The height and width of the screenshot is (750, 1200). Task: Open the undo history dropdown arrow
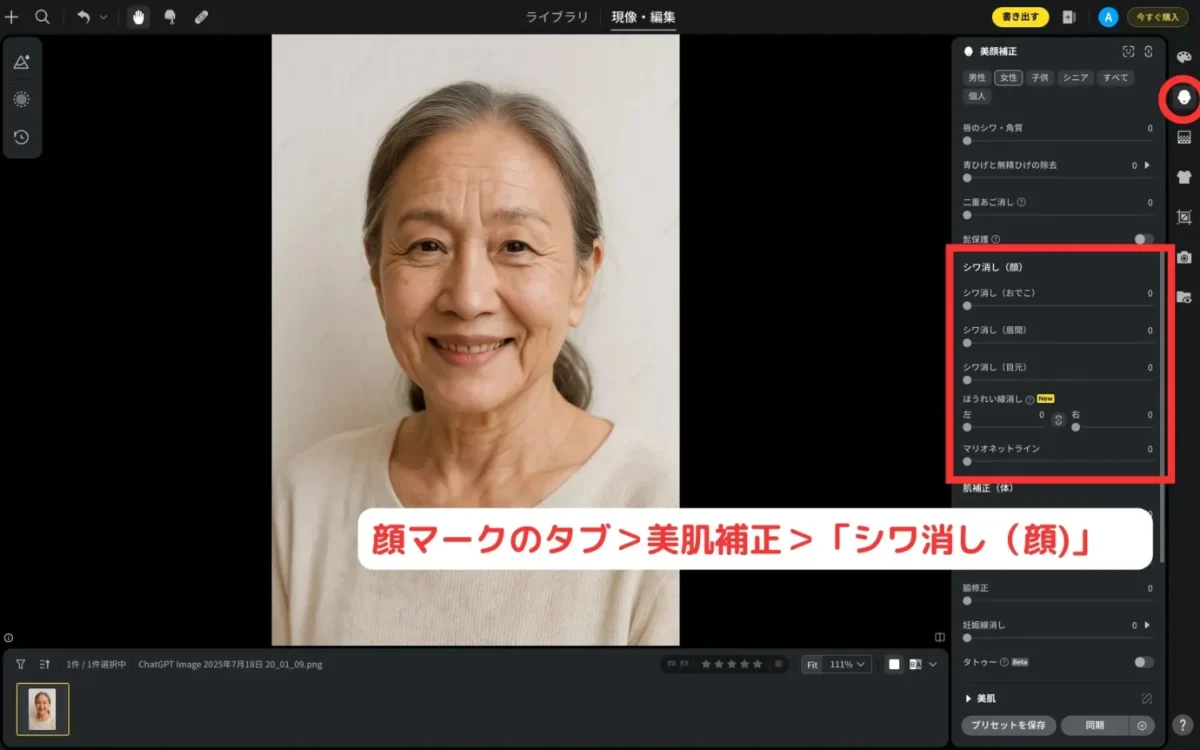coord(103,17)
